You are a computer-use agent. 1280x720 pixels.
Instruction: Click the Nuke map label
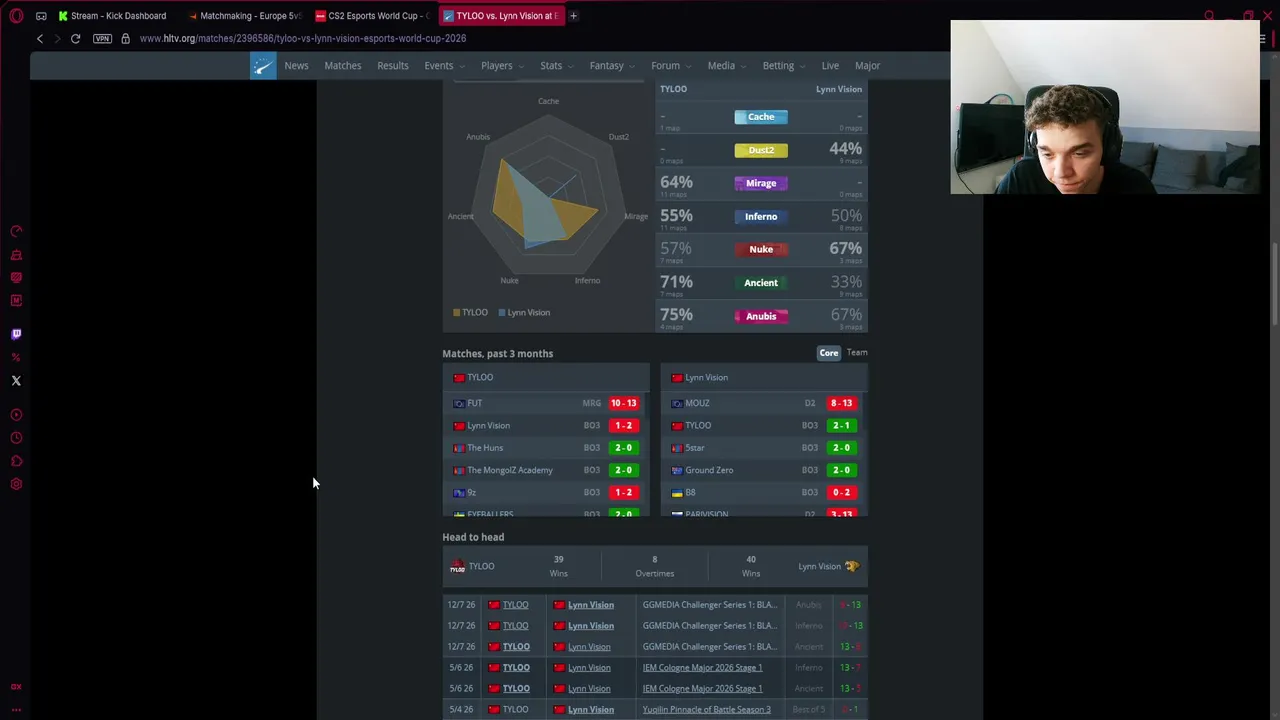click(761, 249)
